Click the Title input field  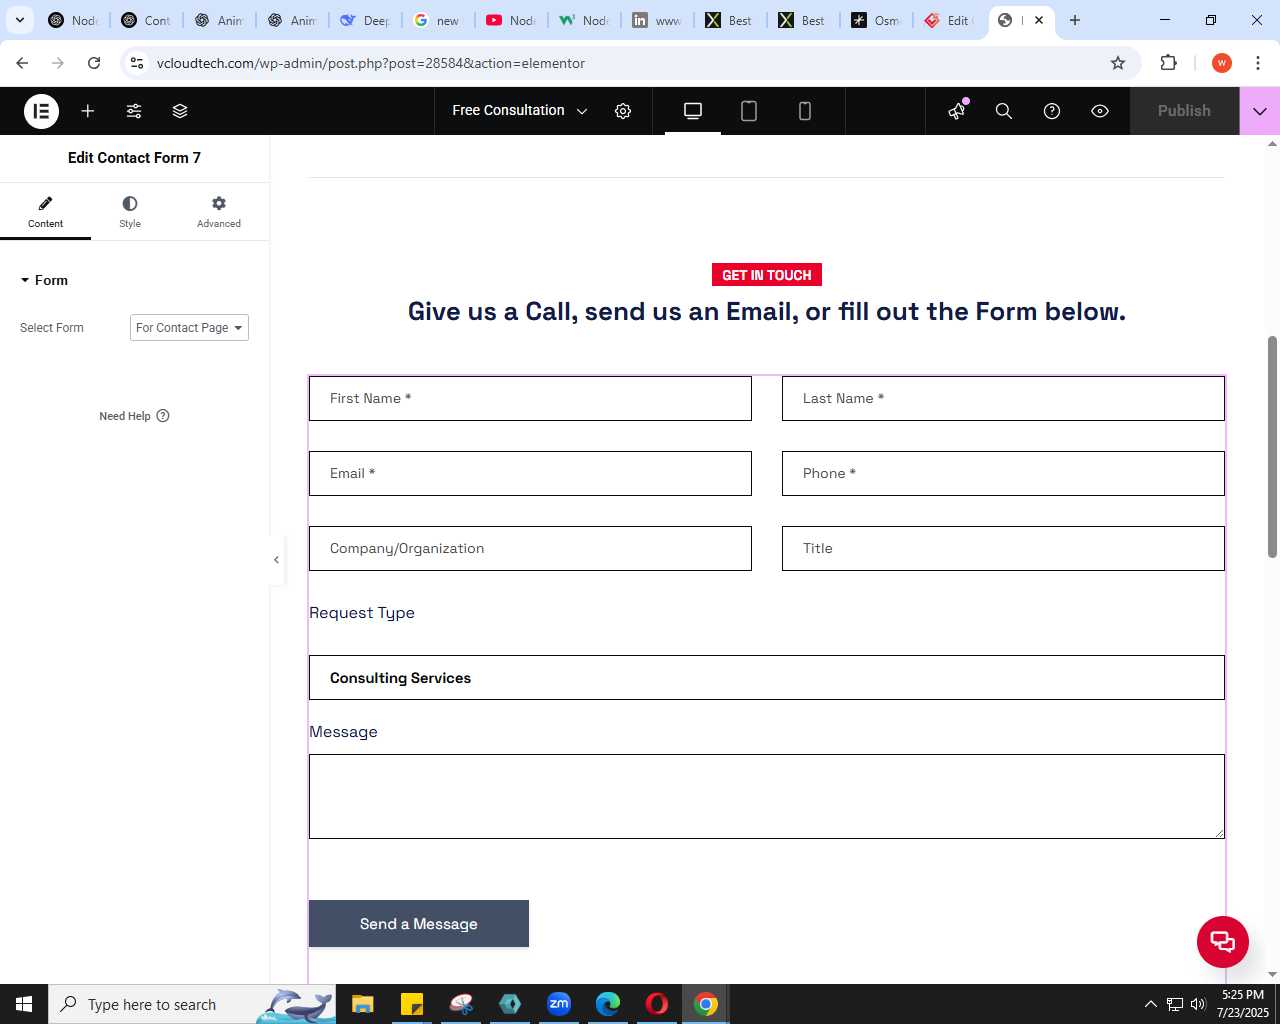click(x=1003, y=548)
